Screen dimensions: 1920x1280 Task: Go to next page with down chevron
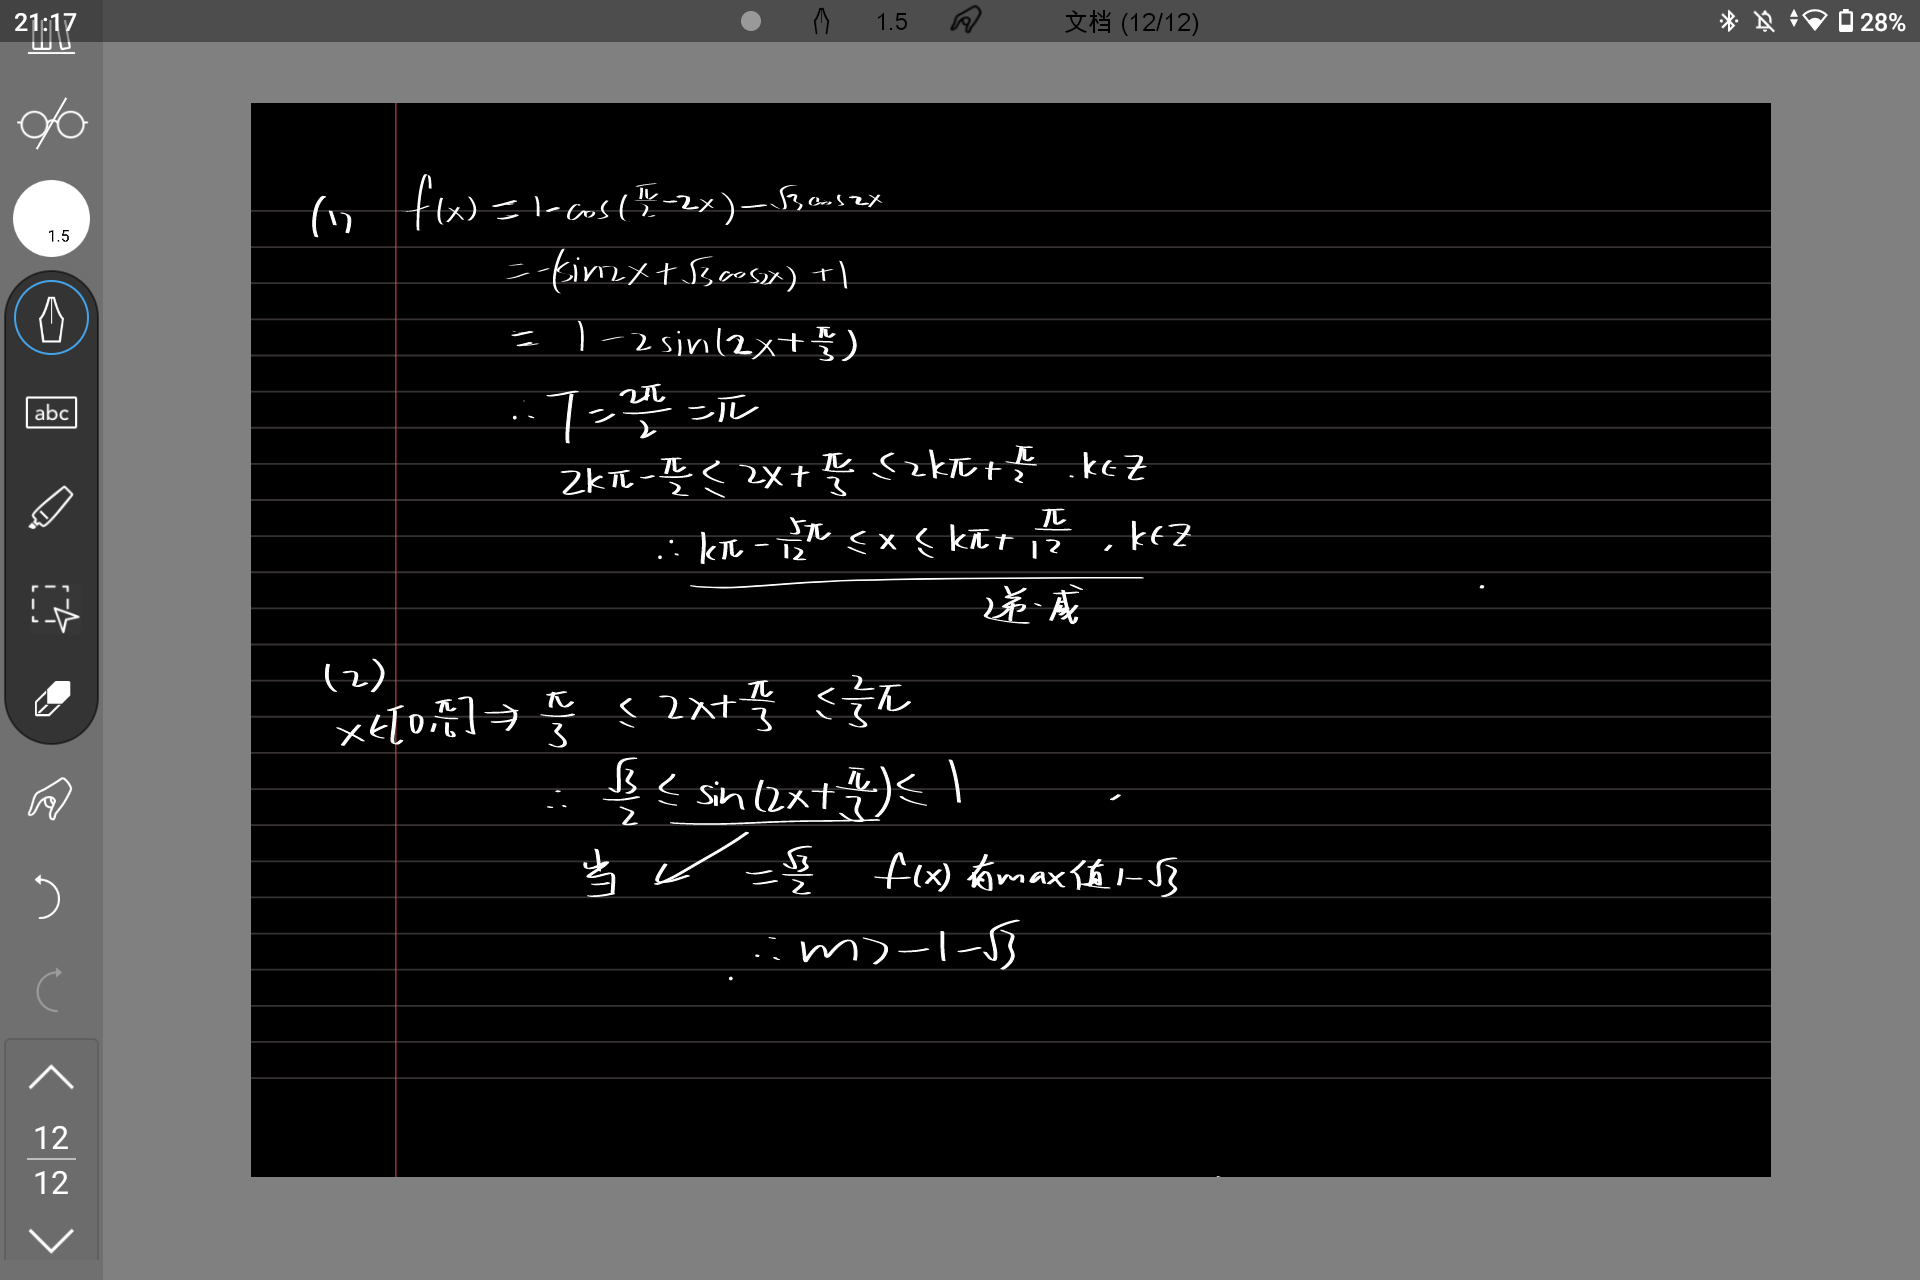[51, 1241]
